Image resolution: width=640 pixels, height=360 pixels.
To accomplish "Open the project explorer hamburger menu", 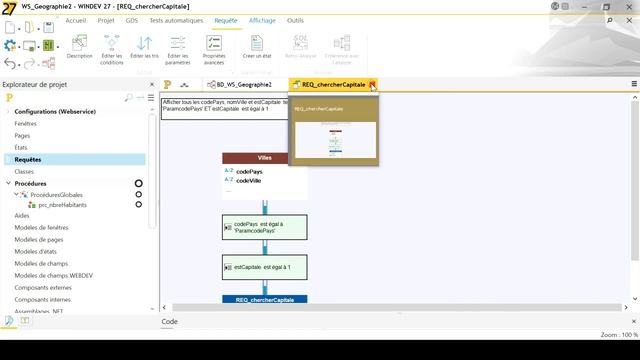I will (x=151, y=98).
